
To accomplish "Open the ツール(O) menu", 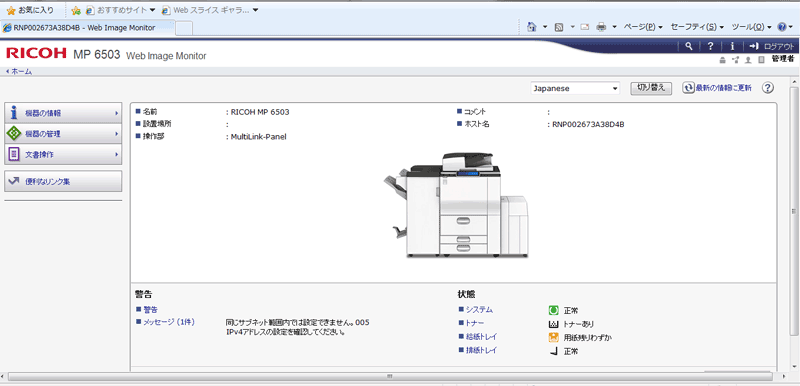I will click(751, 27).
